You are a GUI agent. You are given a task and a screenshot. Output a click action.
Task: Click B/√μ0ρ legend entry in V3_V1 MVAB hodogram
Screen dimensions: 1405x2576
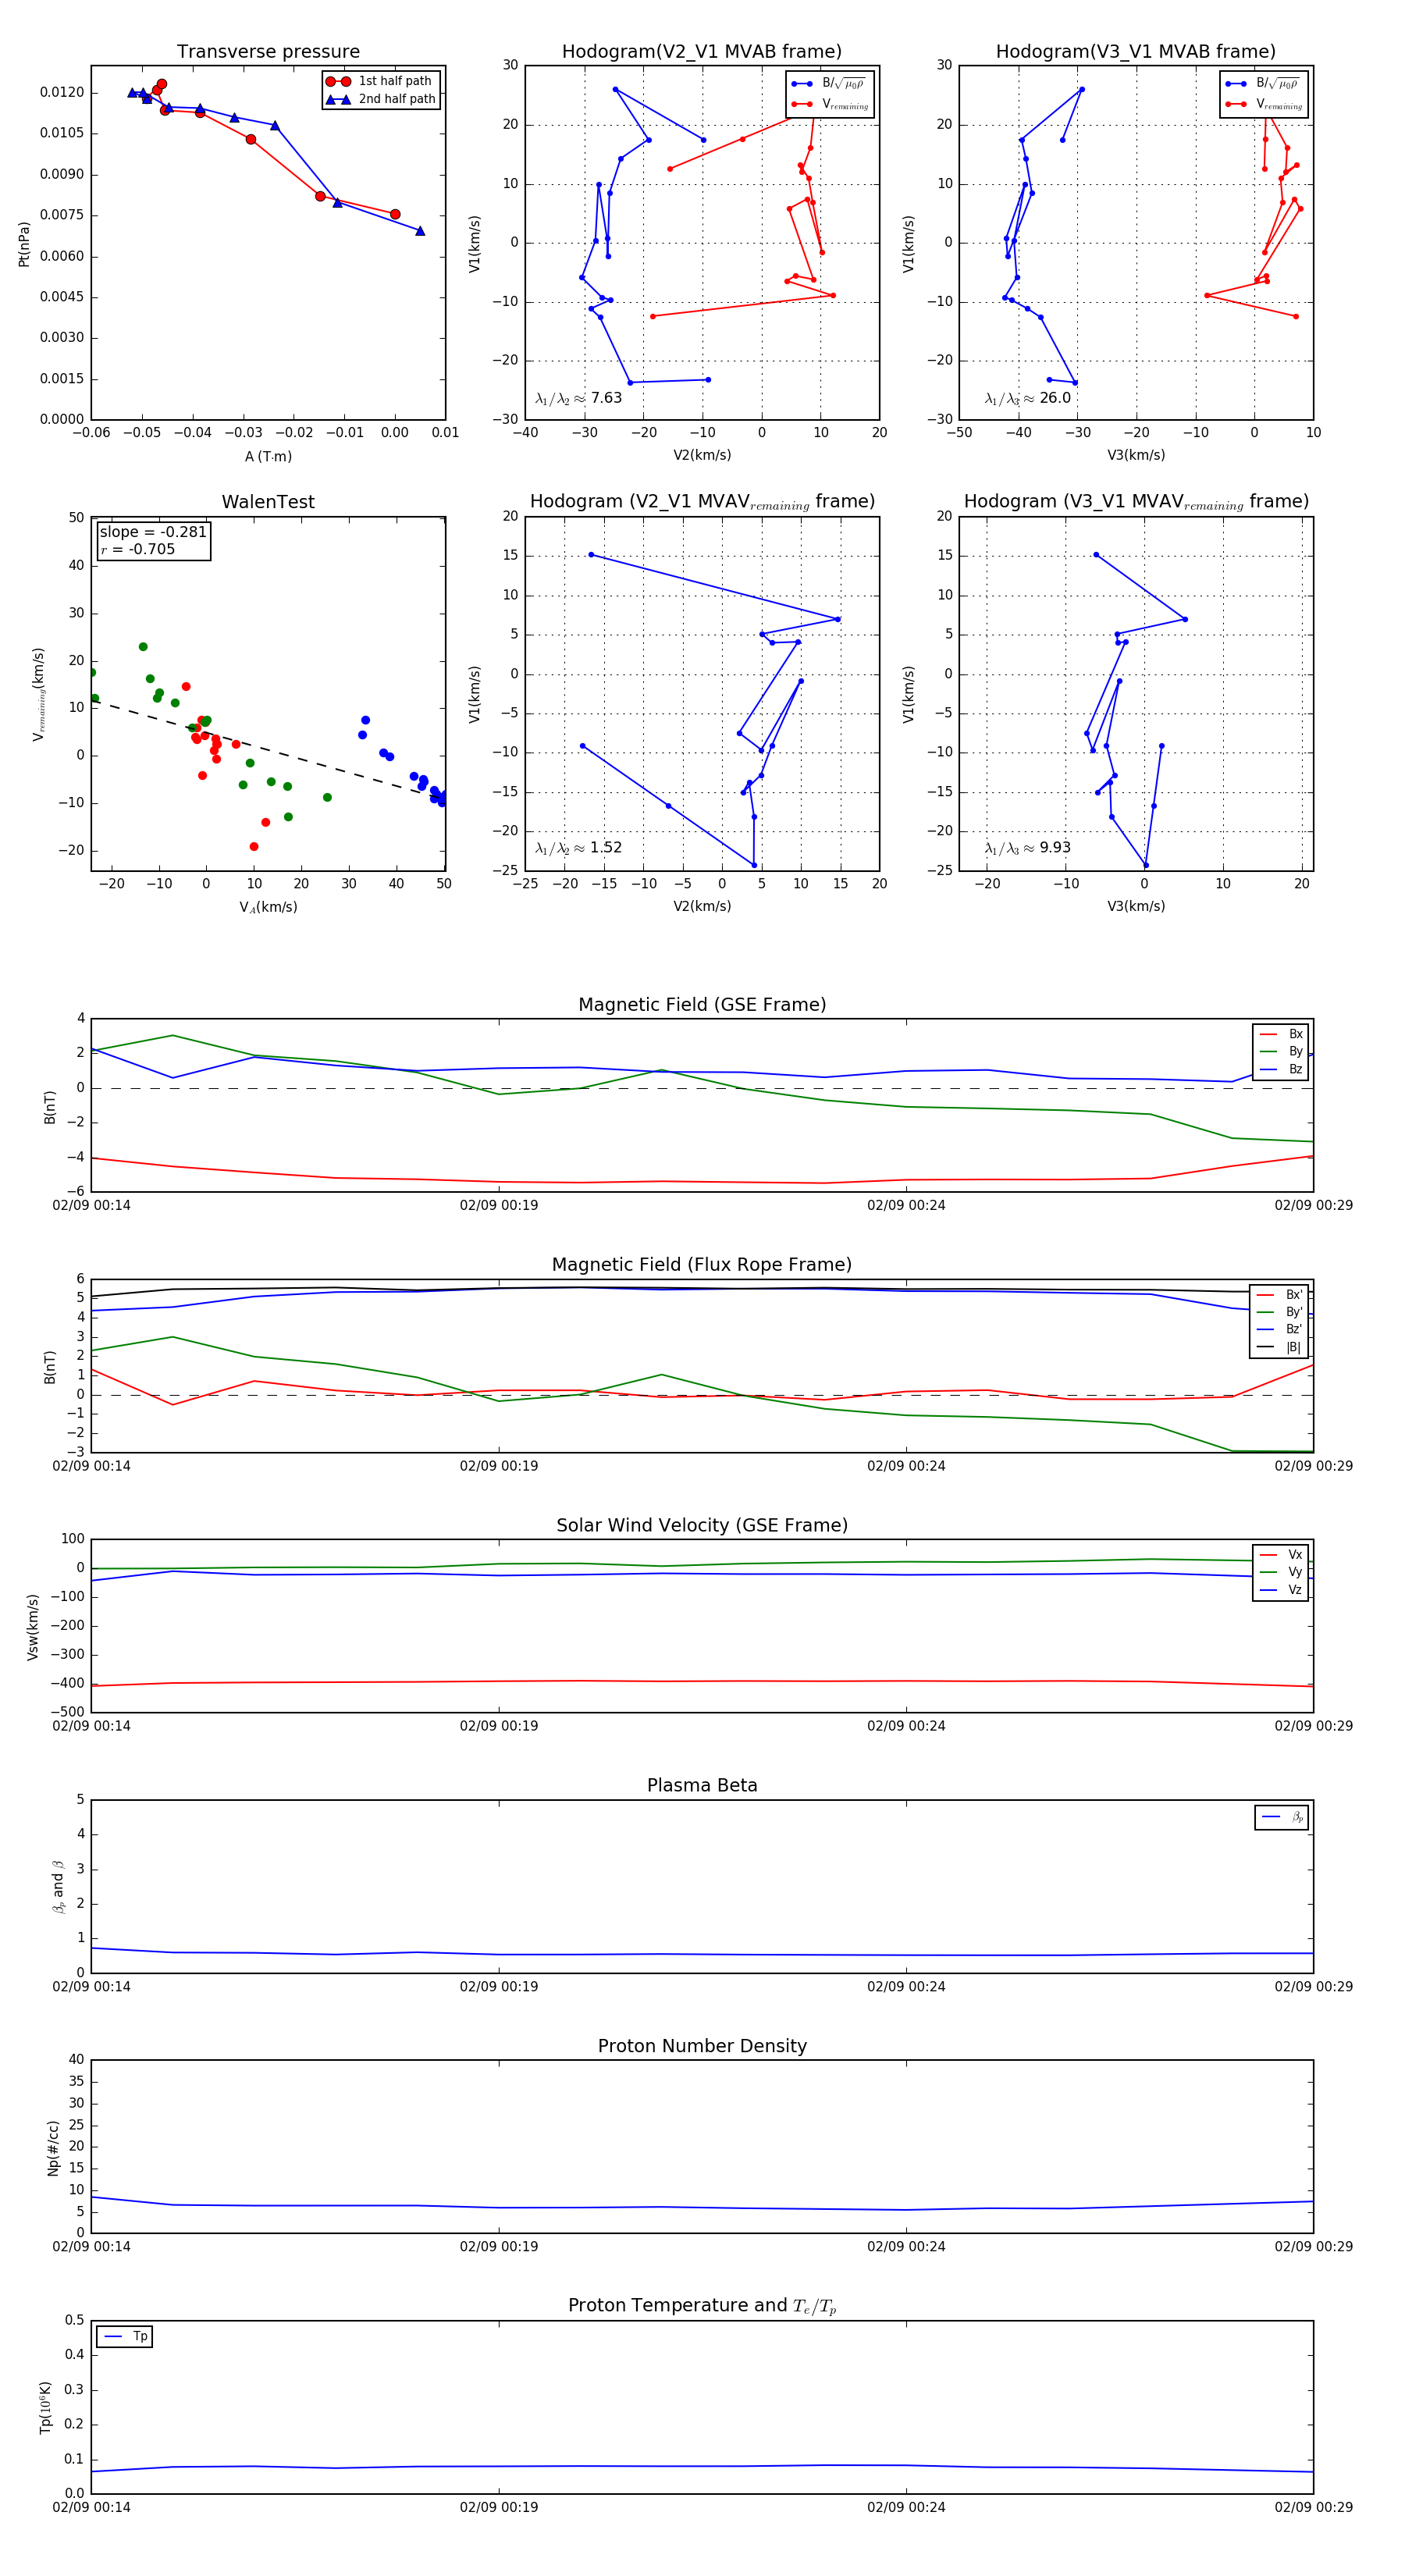(1264, 84)
